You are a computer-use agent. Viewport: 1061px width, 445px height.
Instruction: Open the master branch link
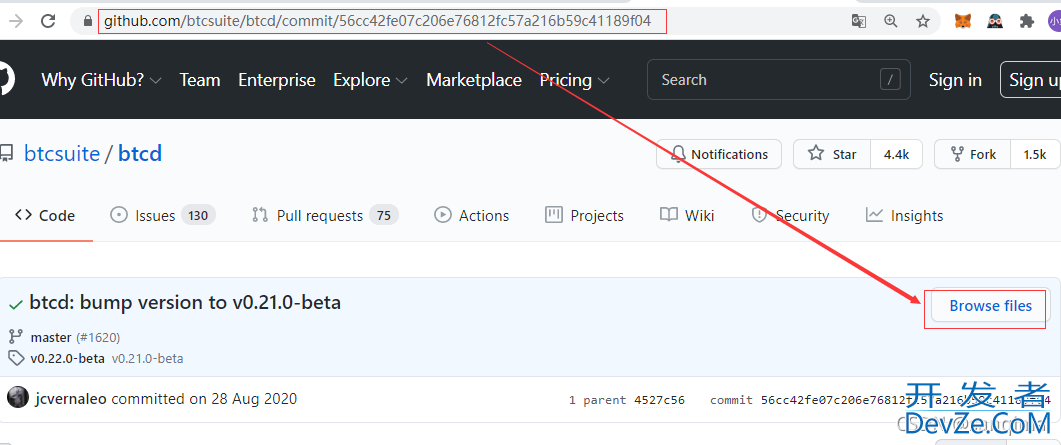pyautogui.click(x=51, y=337)
